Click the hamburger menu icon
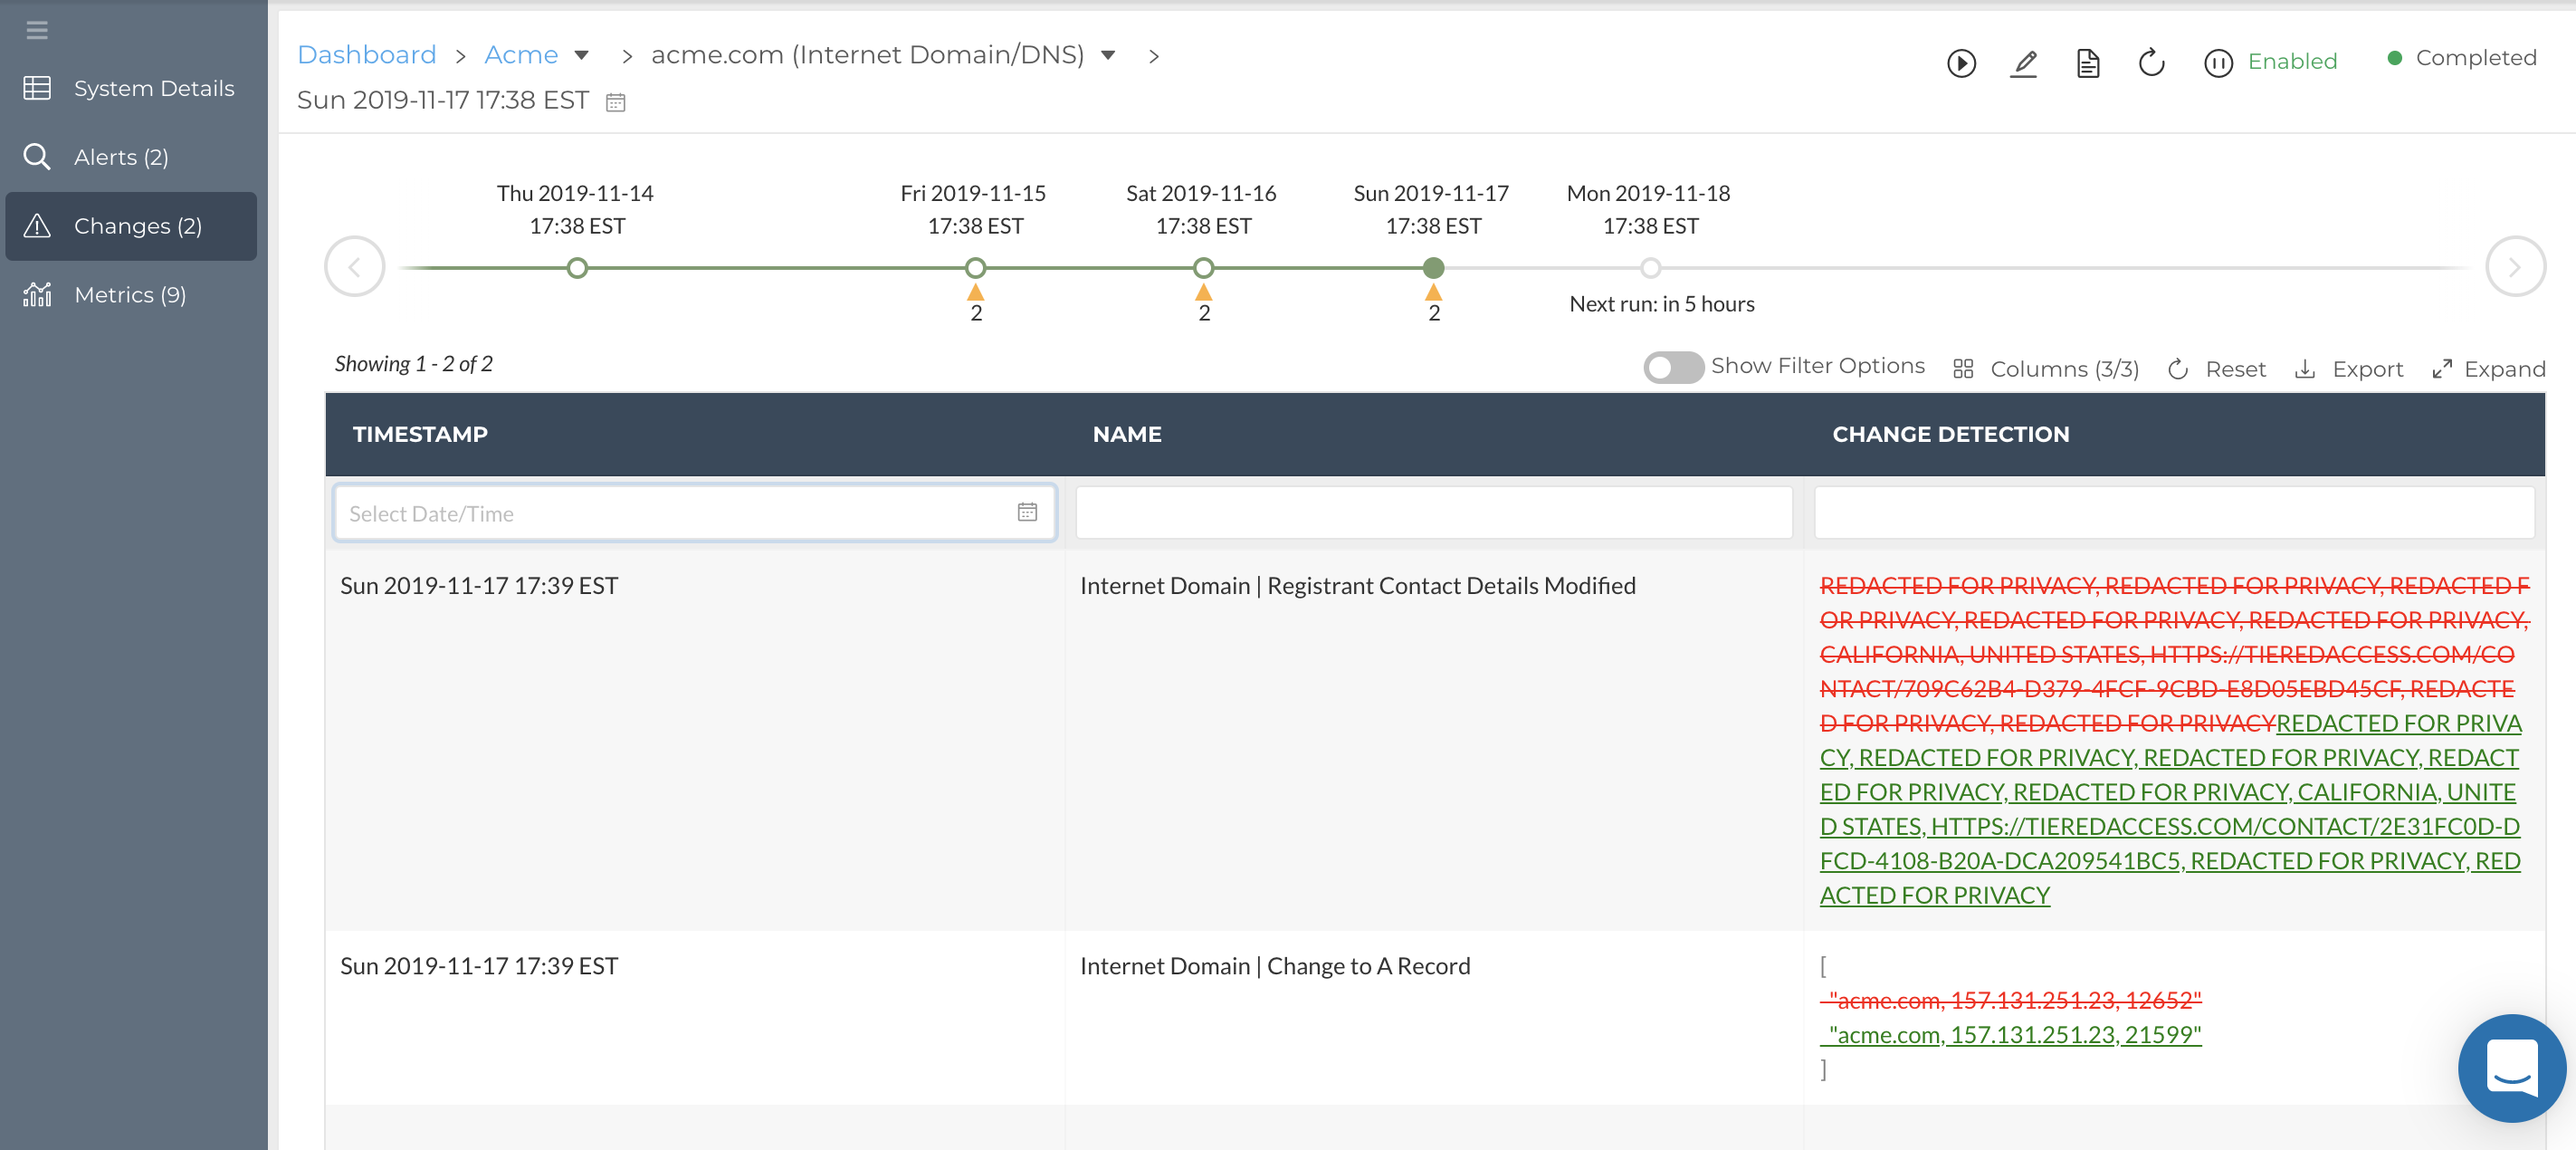This screenshot has height=1150, width=2576. 37,30
